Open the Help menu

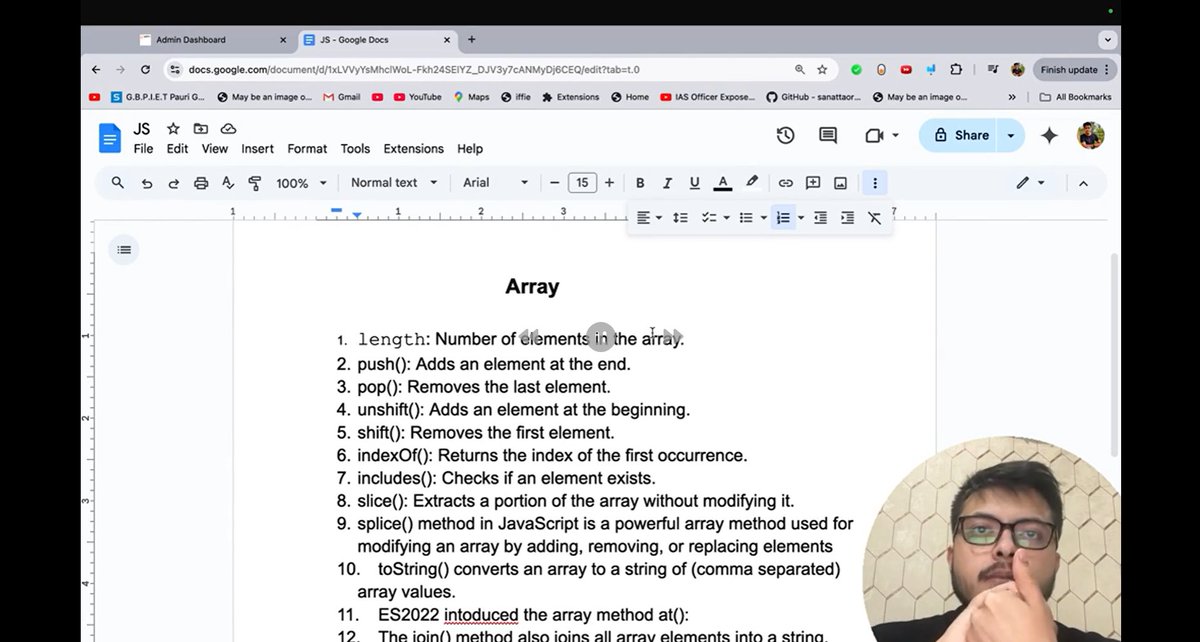coord(470,149)
